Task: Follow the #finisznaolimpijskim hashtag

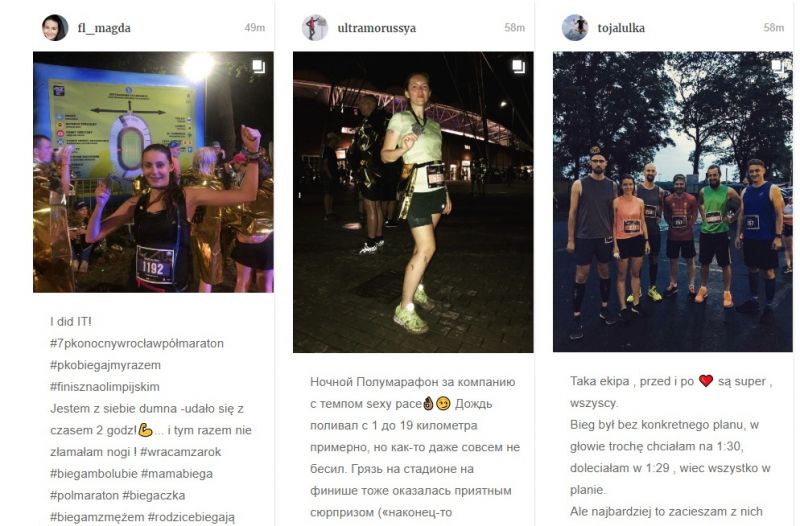Action: click(105, 387)
